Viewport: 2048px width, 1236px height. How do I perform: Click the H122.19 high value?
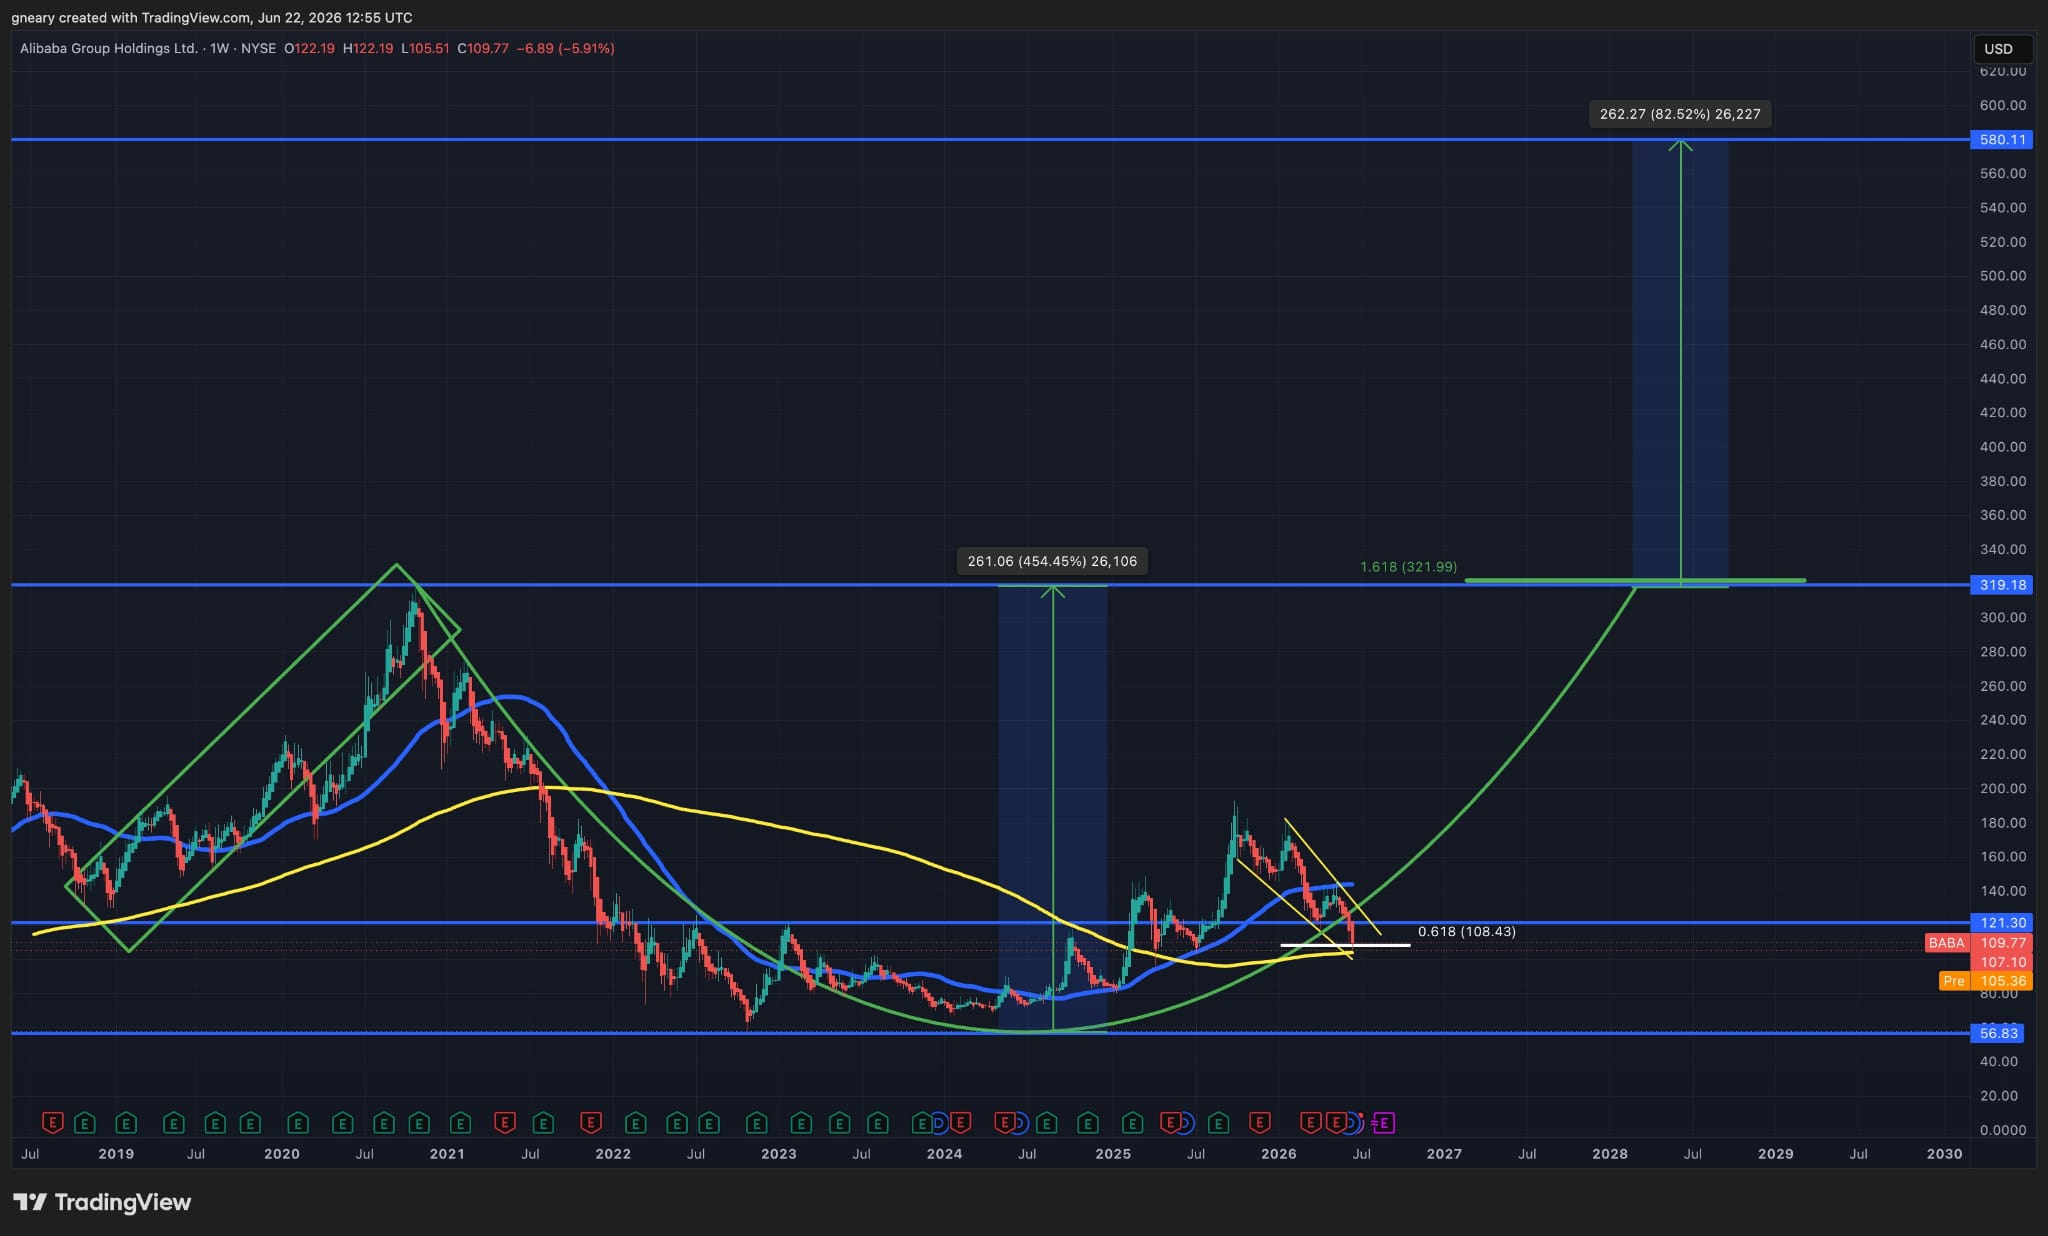(368, 48)
